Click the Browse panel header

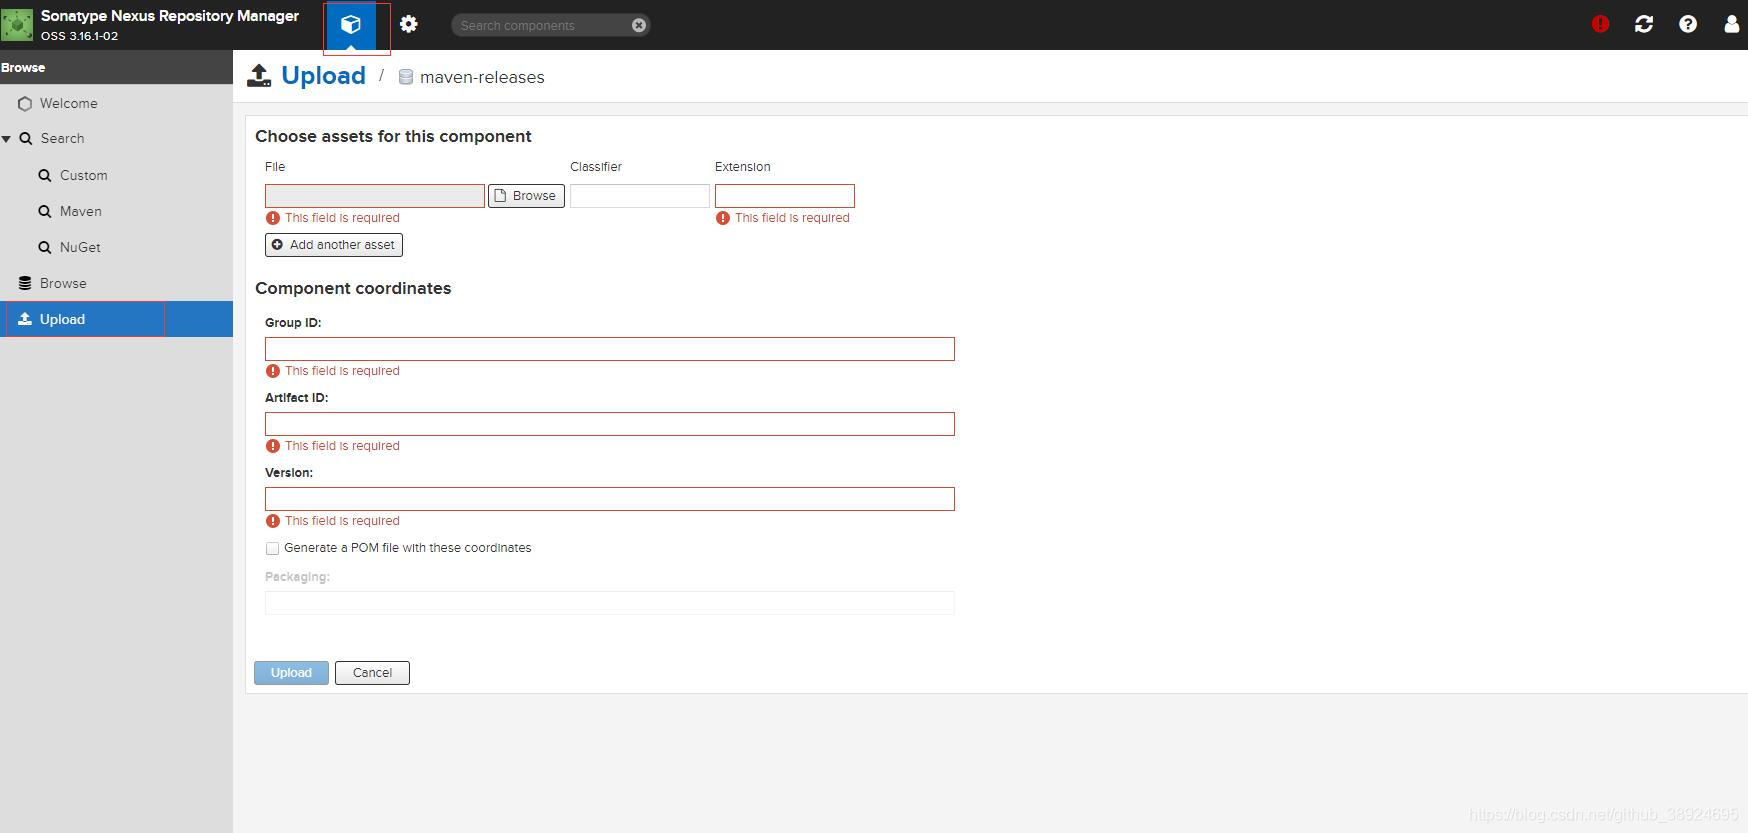116,67
